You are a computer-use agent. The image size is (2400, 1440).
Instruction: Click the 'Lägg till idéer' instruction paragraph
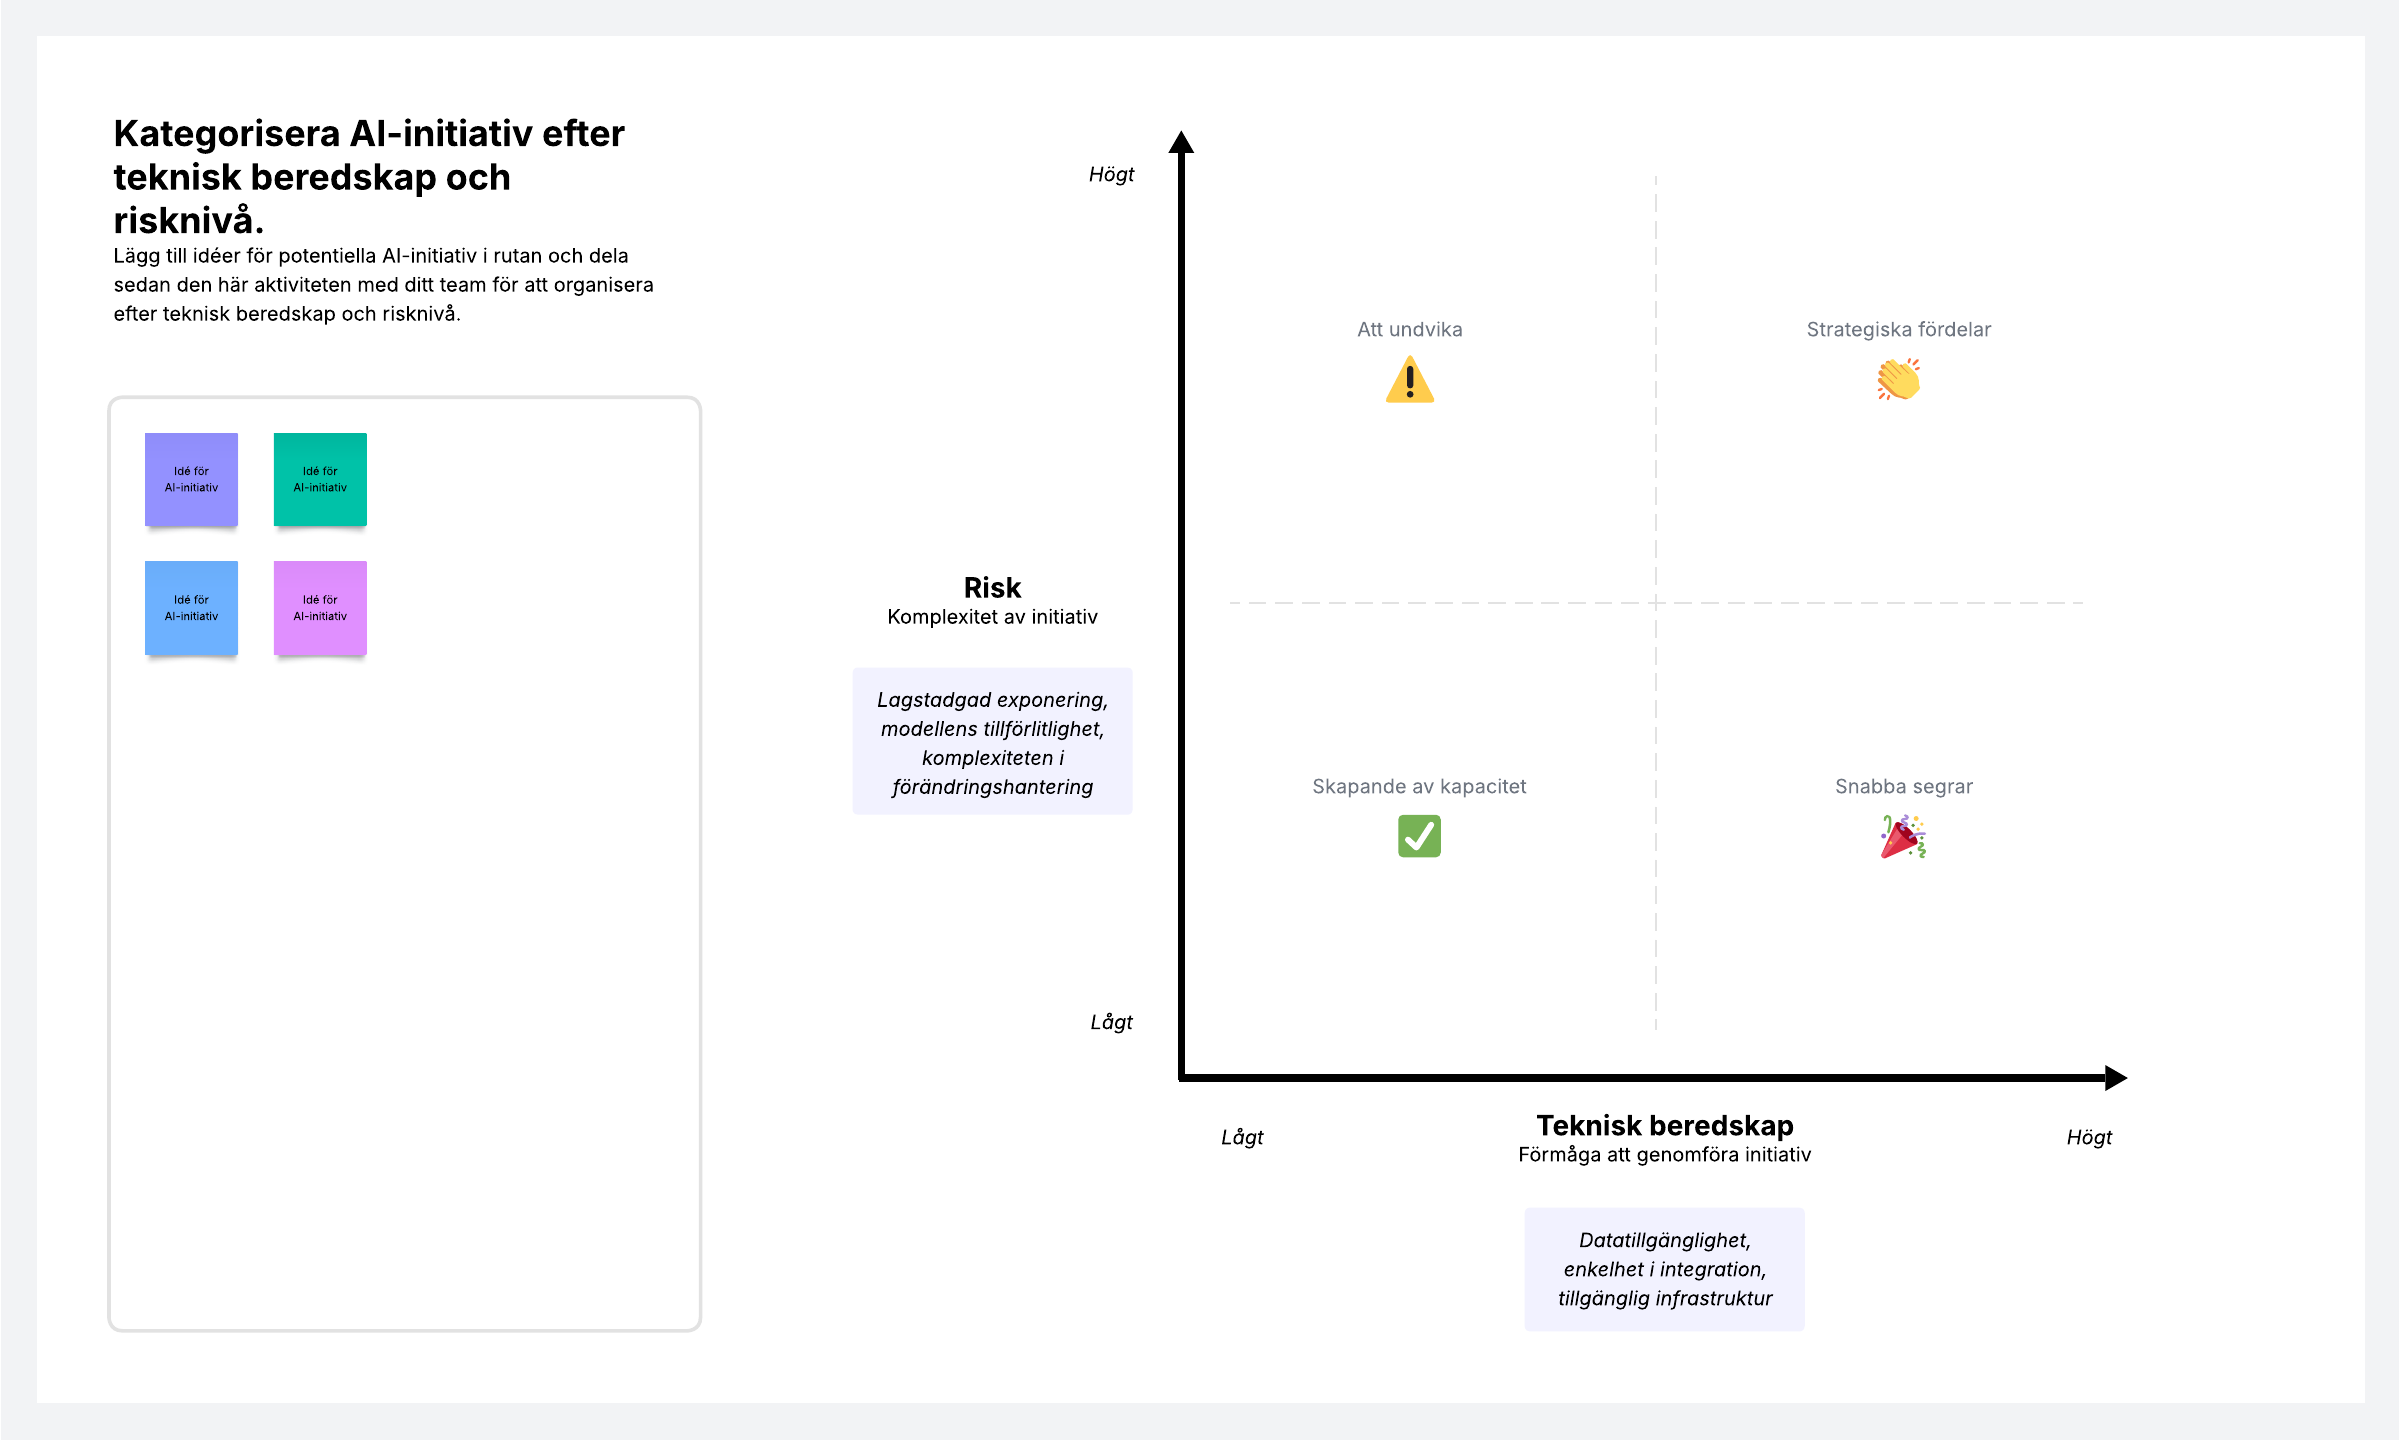point(383,285)
